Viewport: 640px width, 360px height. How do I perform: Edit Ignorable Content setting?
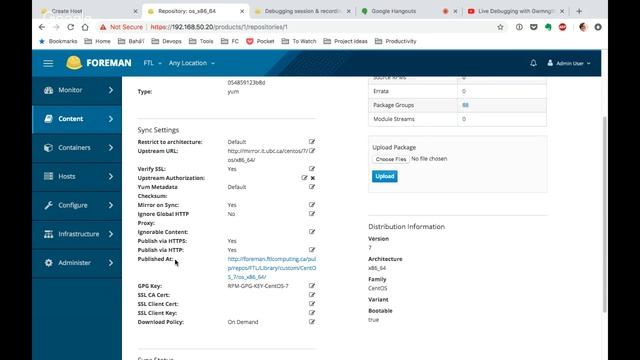312,231
